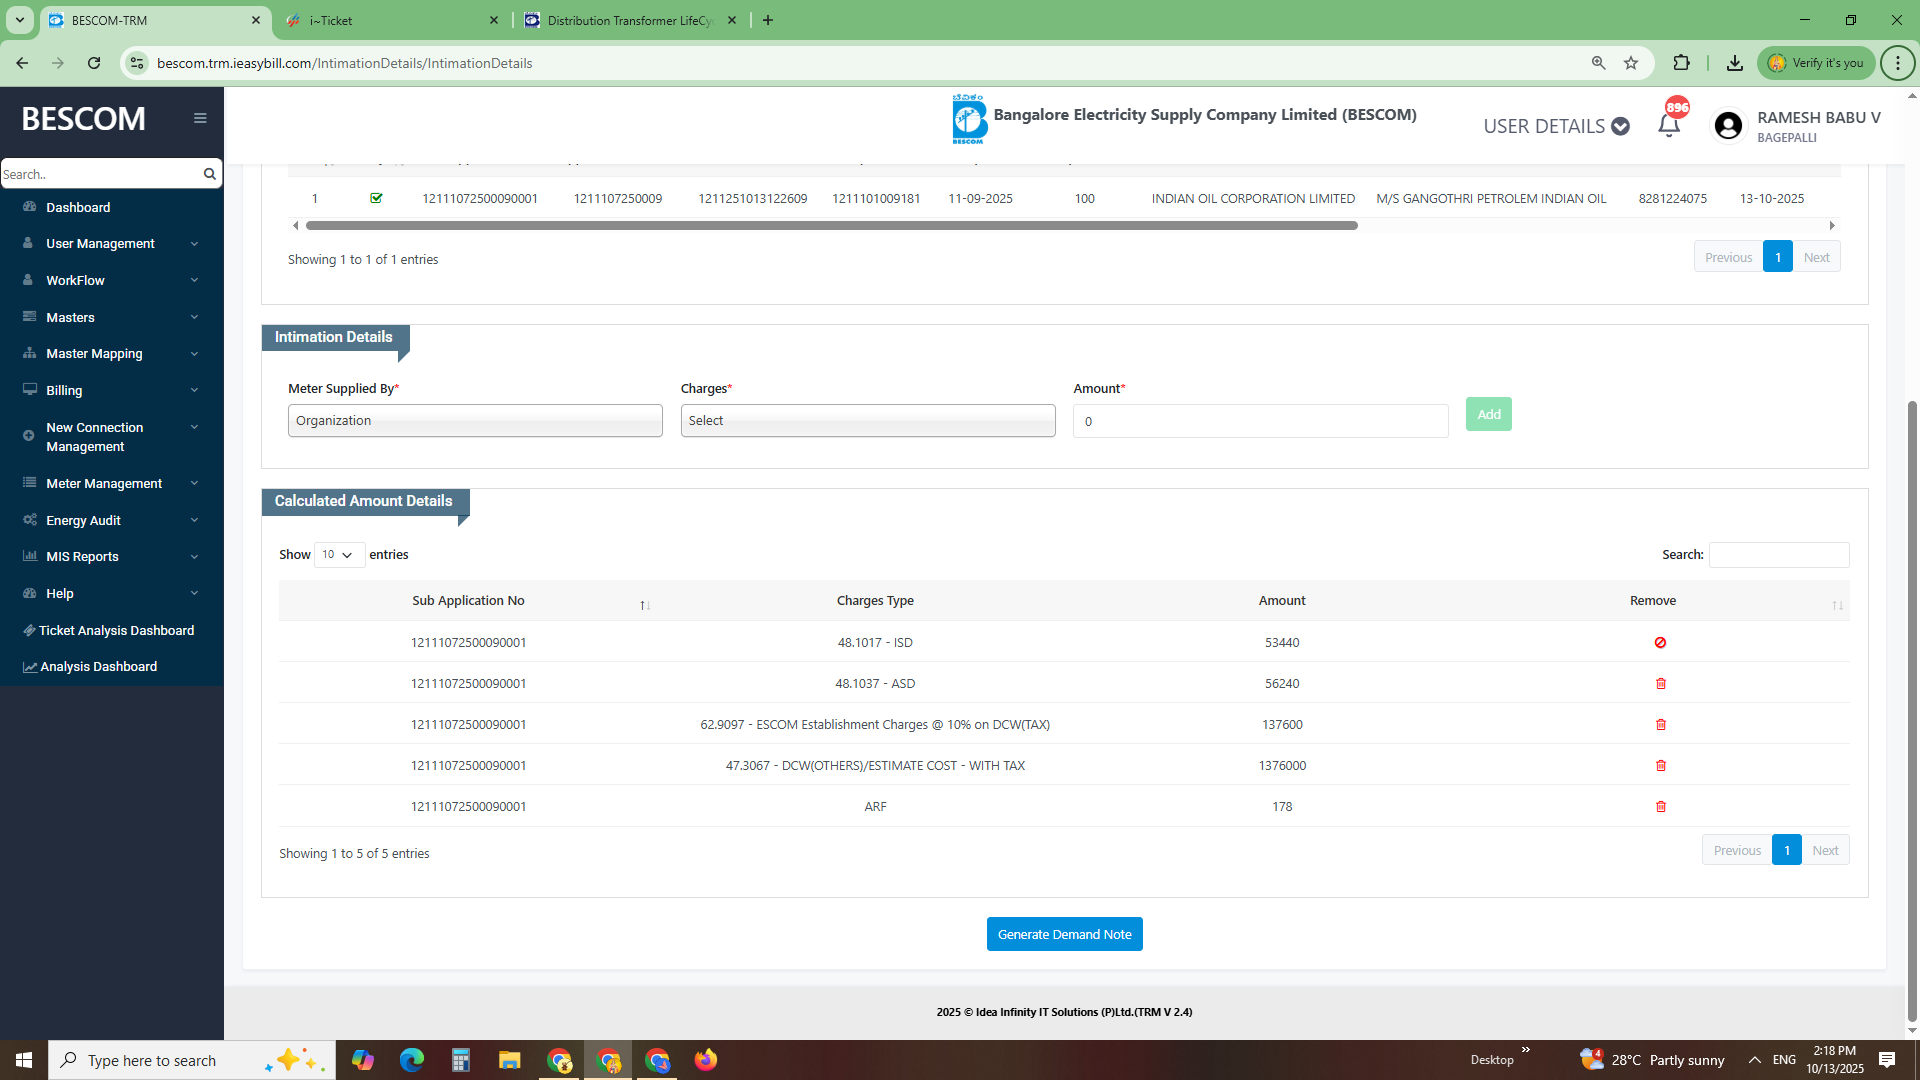Toggle the hamburger sidebar menu icon
This screenshot has width=1920, height=1080.
tap(200, 118)
